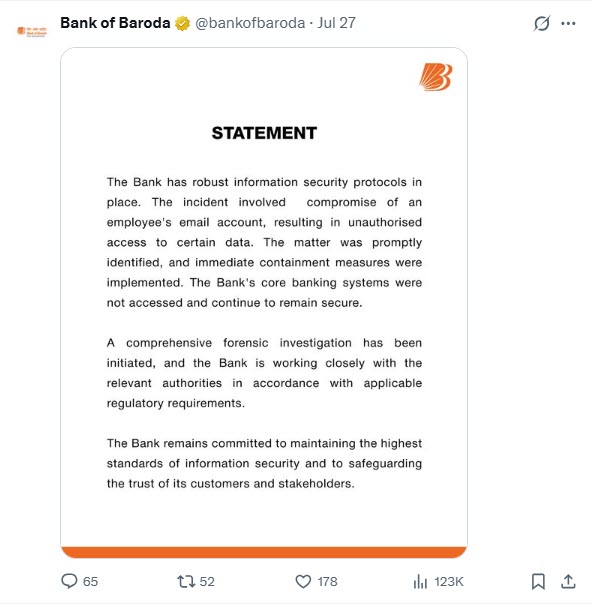This screenshot has height=606, width=592.
Task: Open view analytics bar chart icon
Action: [420, 581]
